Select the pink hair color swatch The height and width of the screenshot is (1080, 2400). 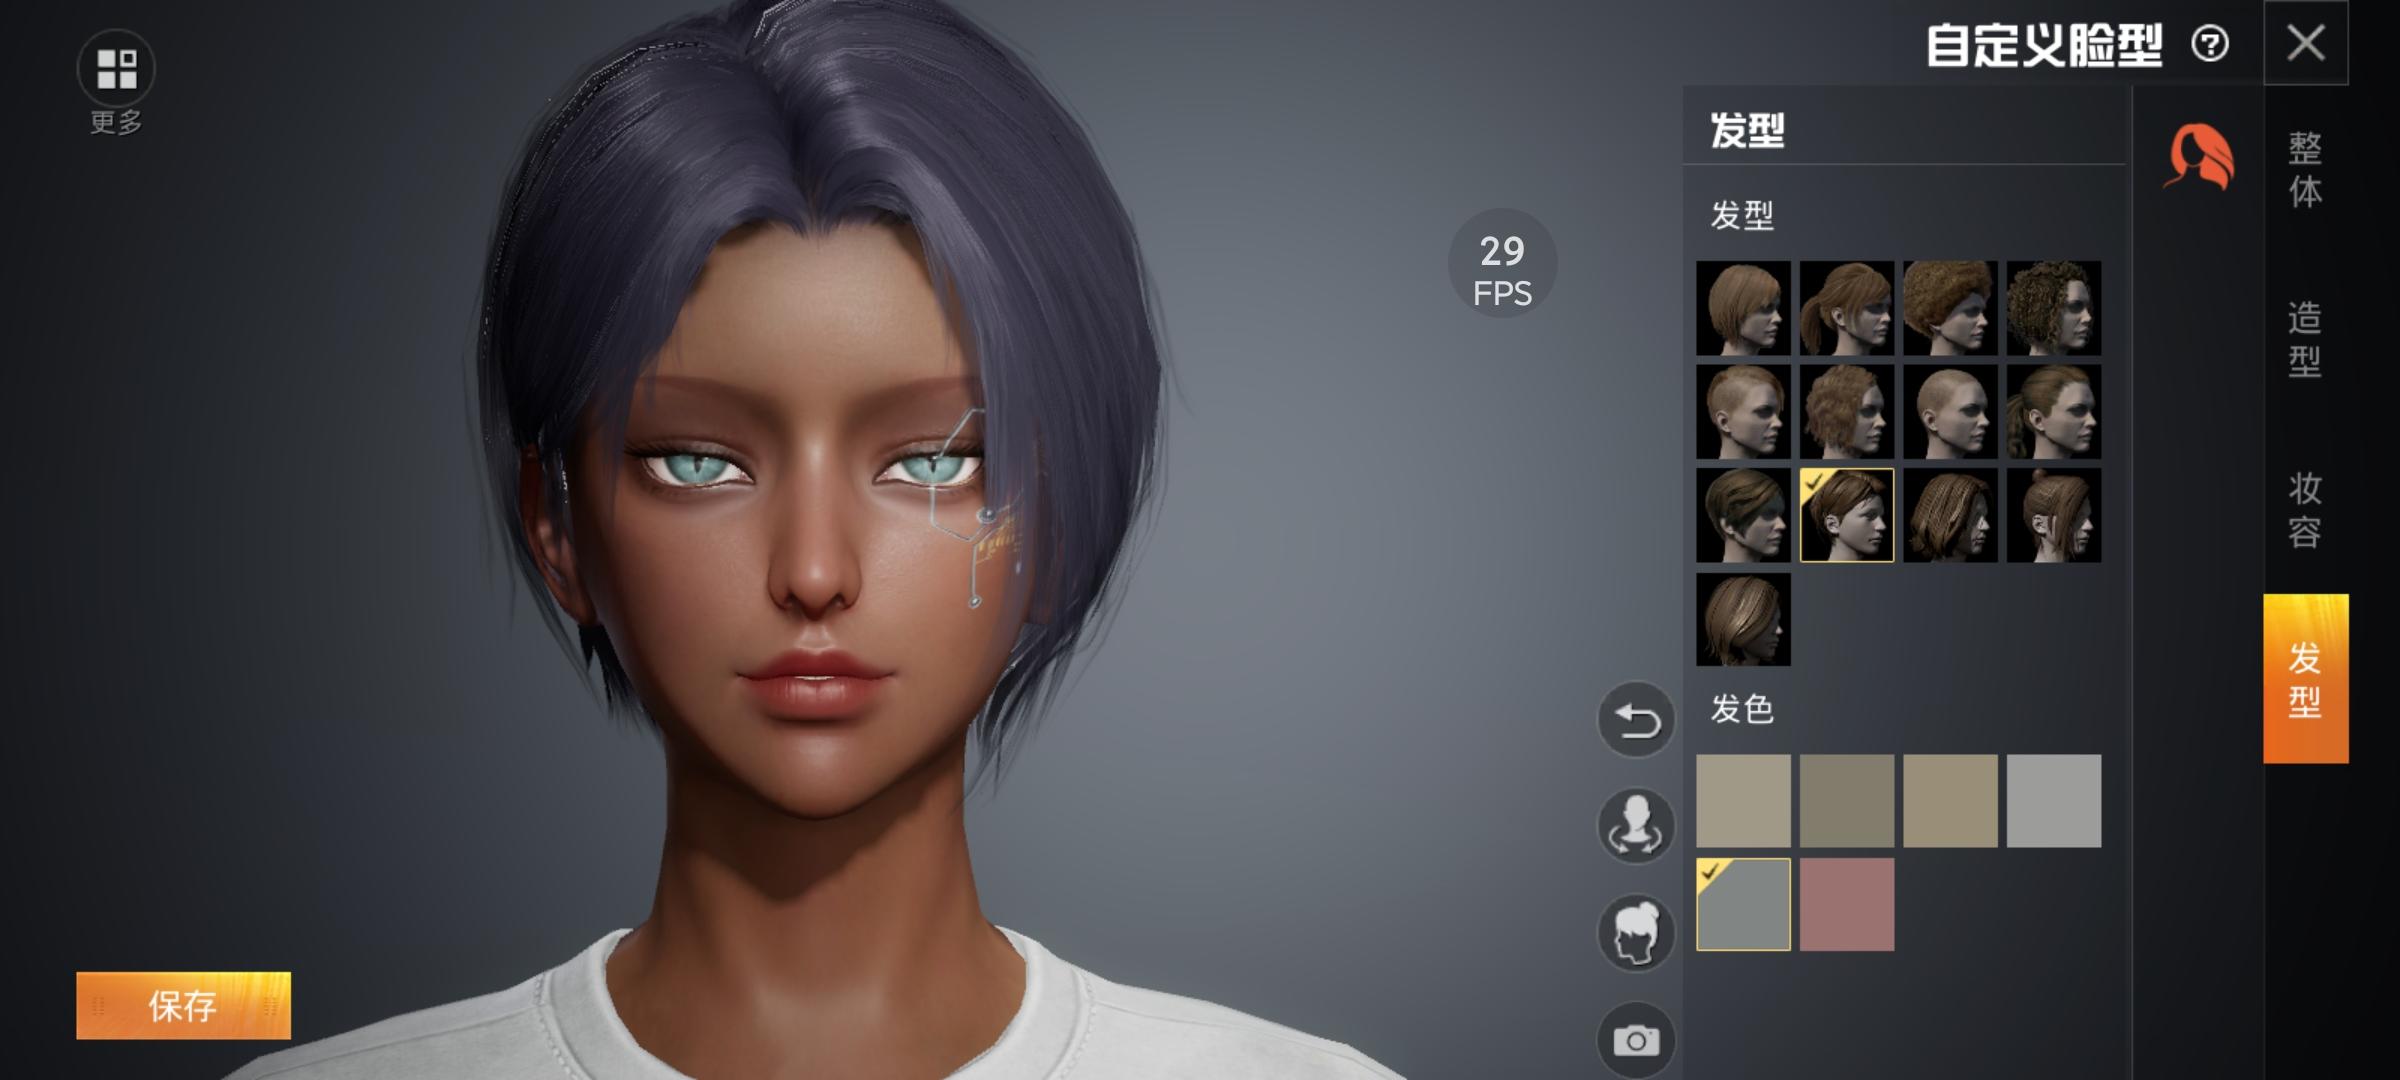pos(1846,904)
